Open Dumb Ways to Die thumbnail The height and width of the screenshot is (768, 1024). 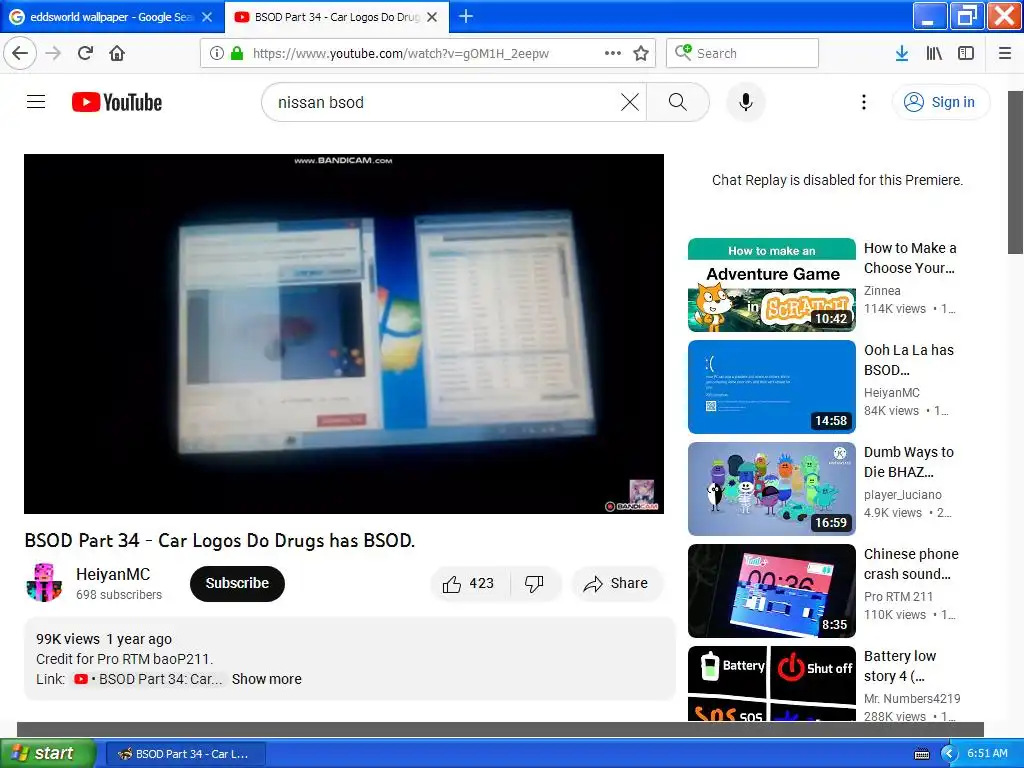pos(771,488)
